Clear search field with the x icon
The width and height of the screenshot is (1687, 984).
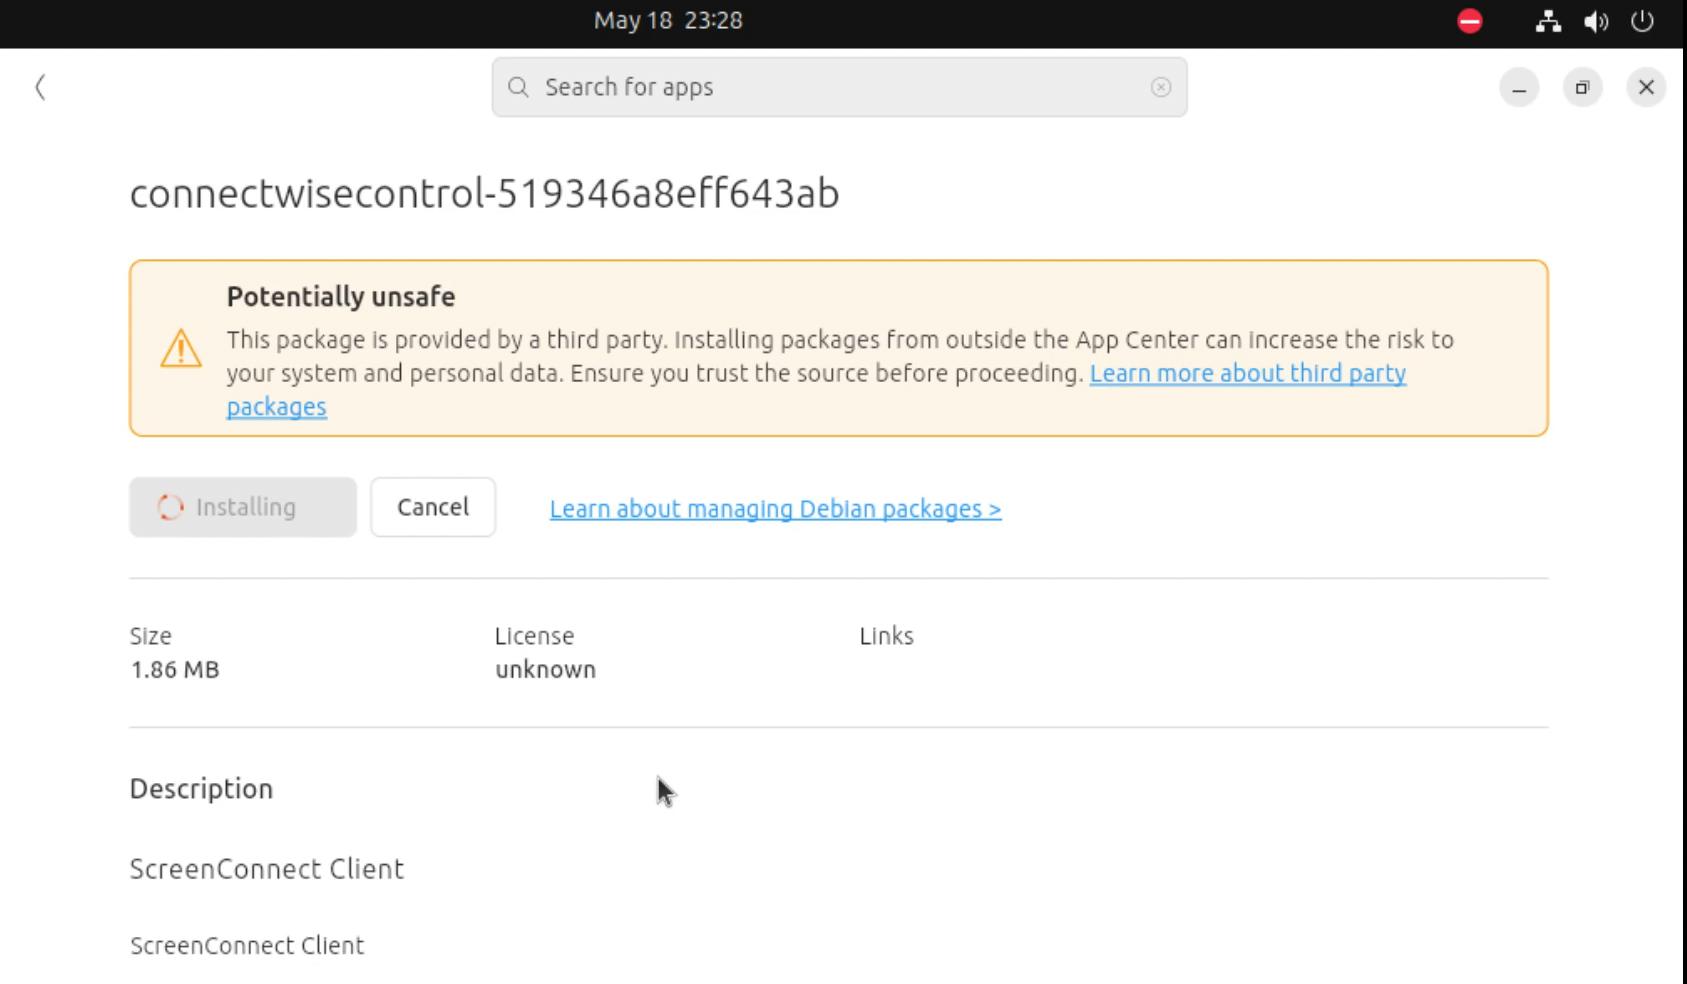tap(1161, 87)
